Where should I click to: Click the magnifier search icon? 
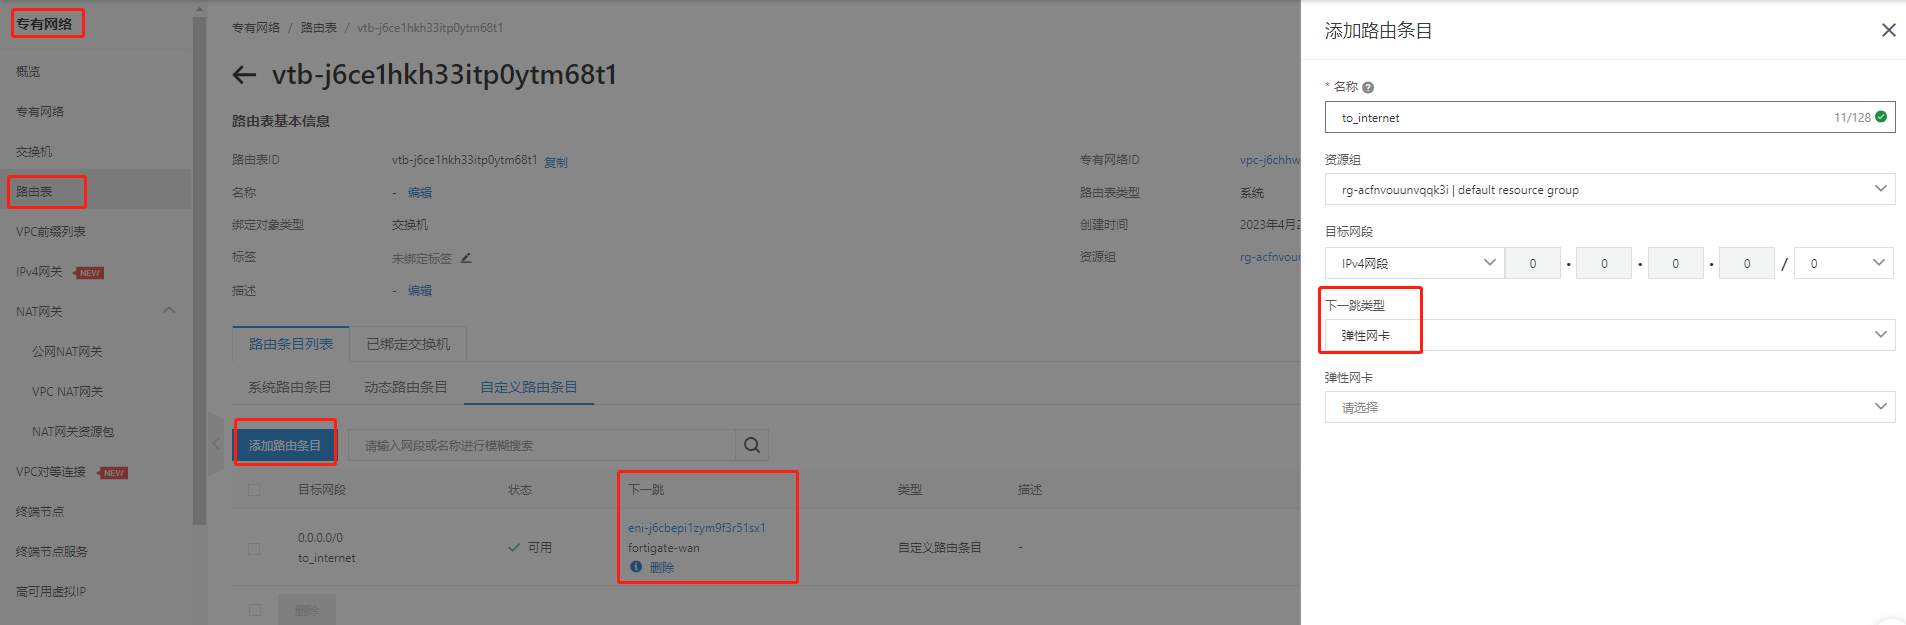point(752,446)
